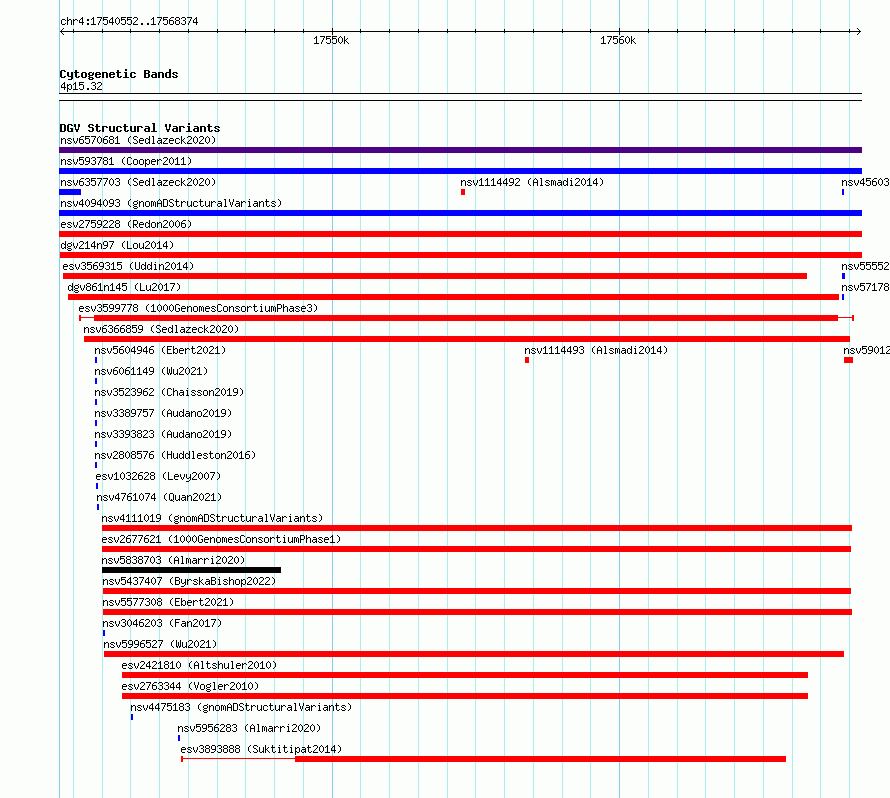
Task: Click the nsv6570681 (Sedlazeck2020) purple variant bar
Action: 460,150
